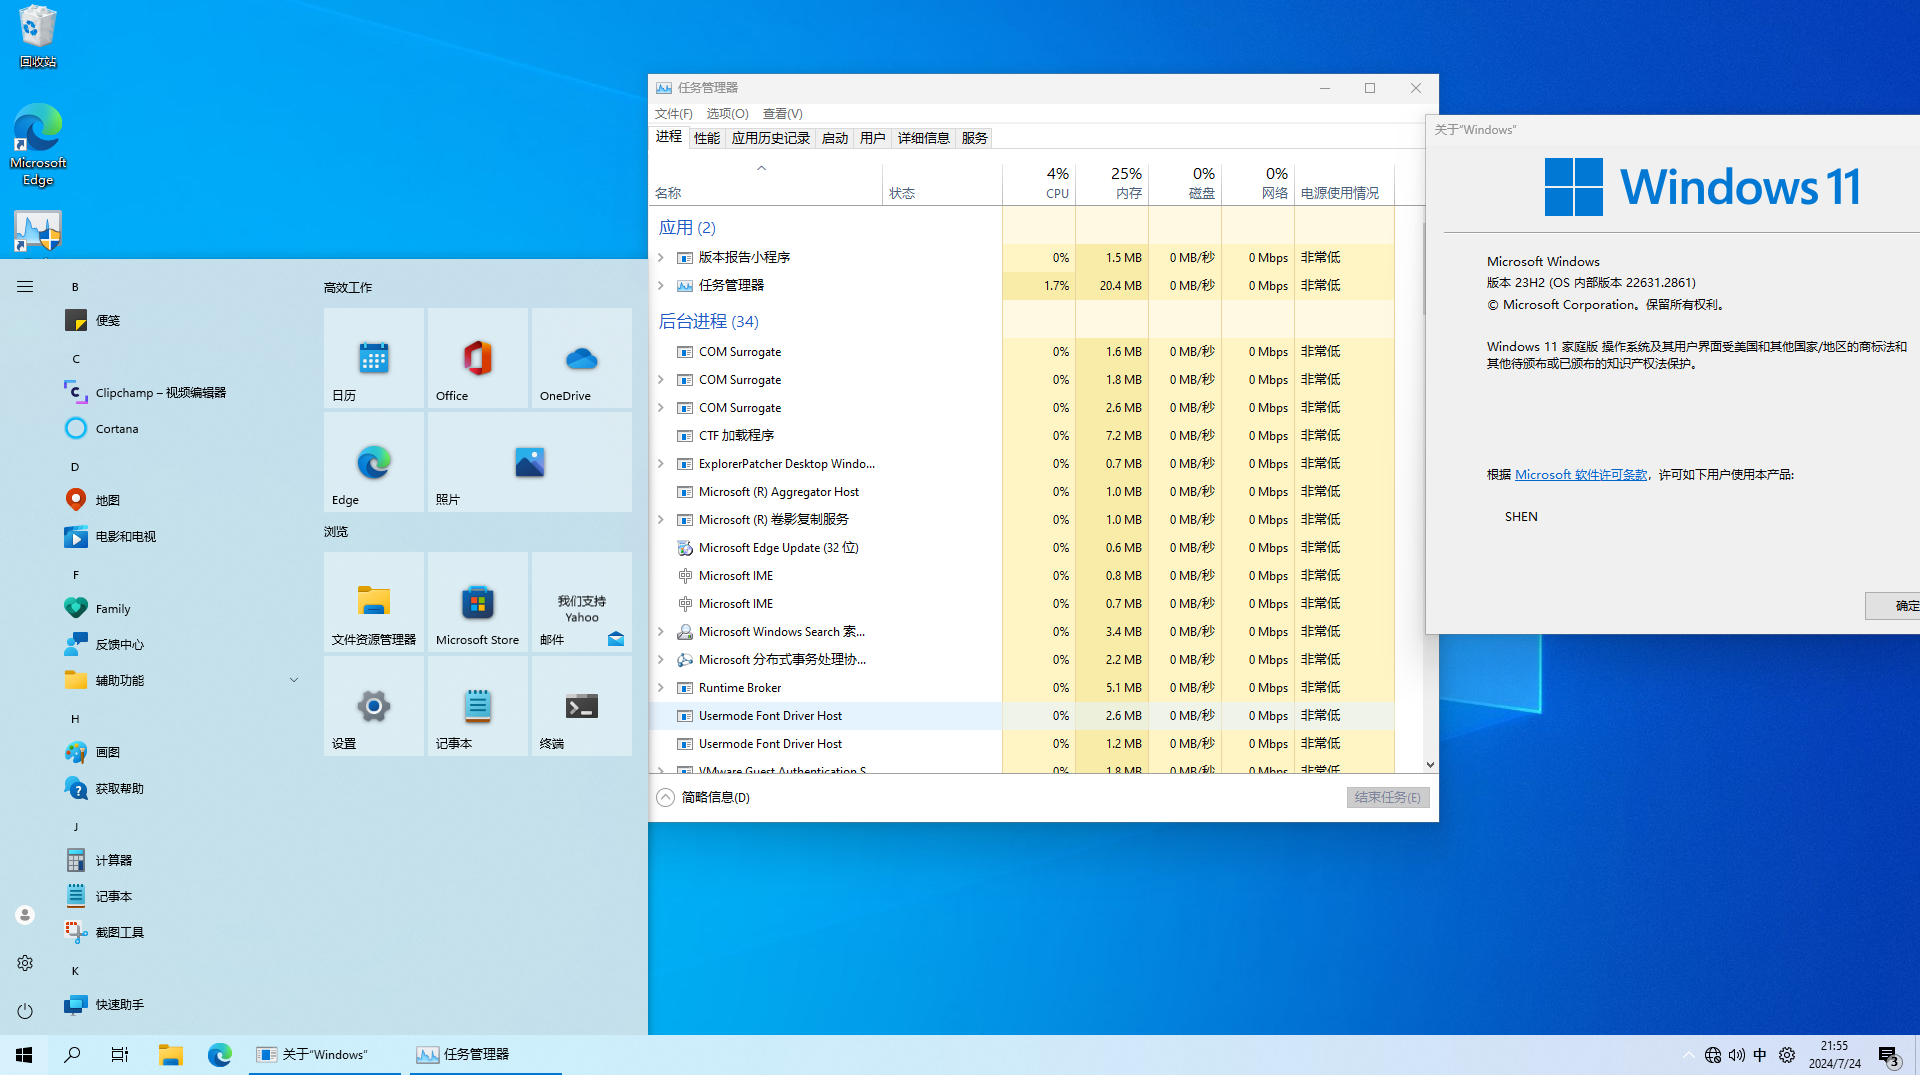Open the 终端 terminal tile

[582, 706]
